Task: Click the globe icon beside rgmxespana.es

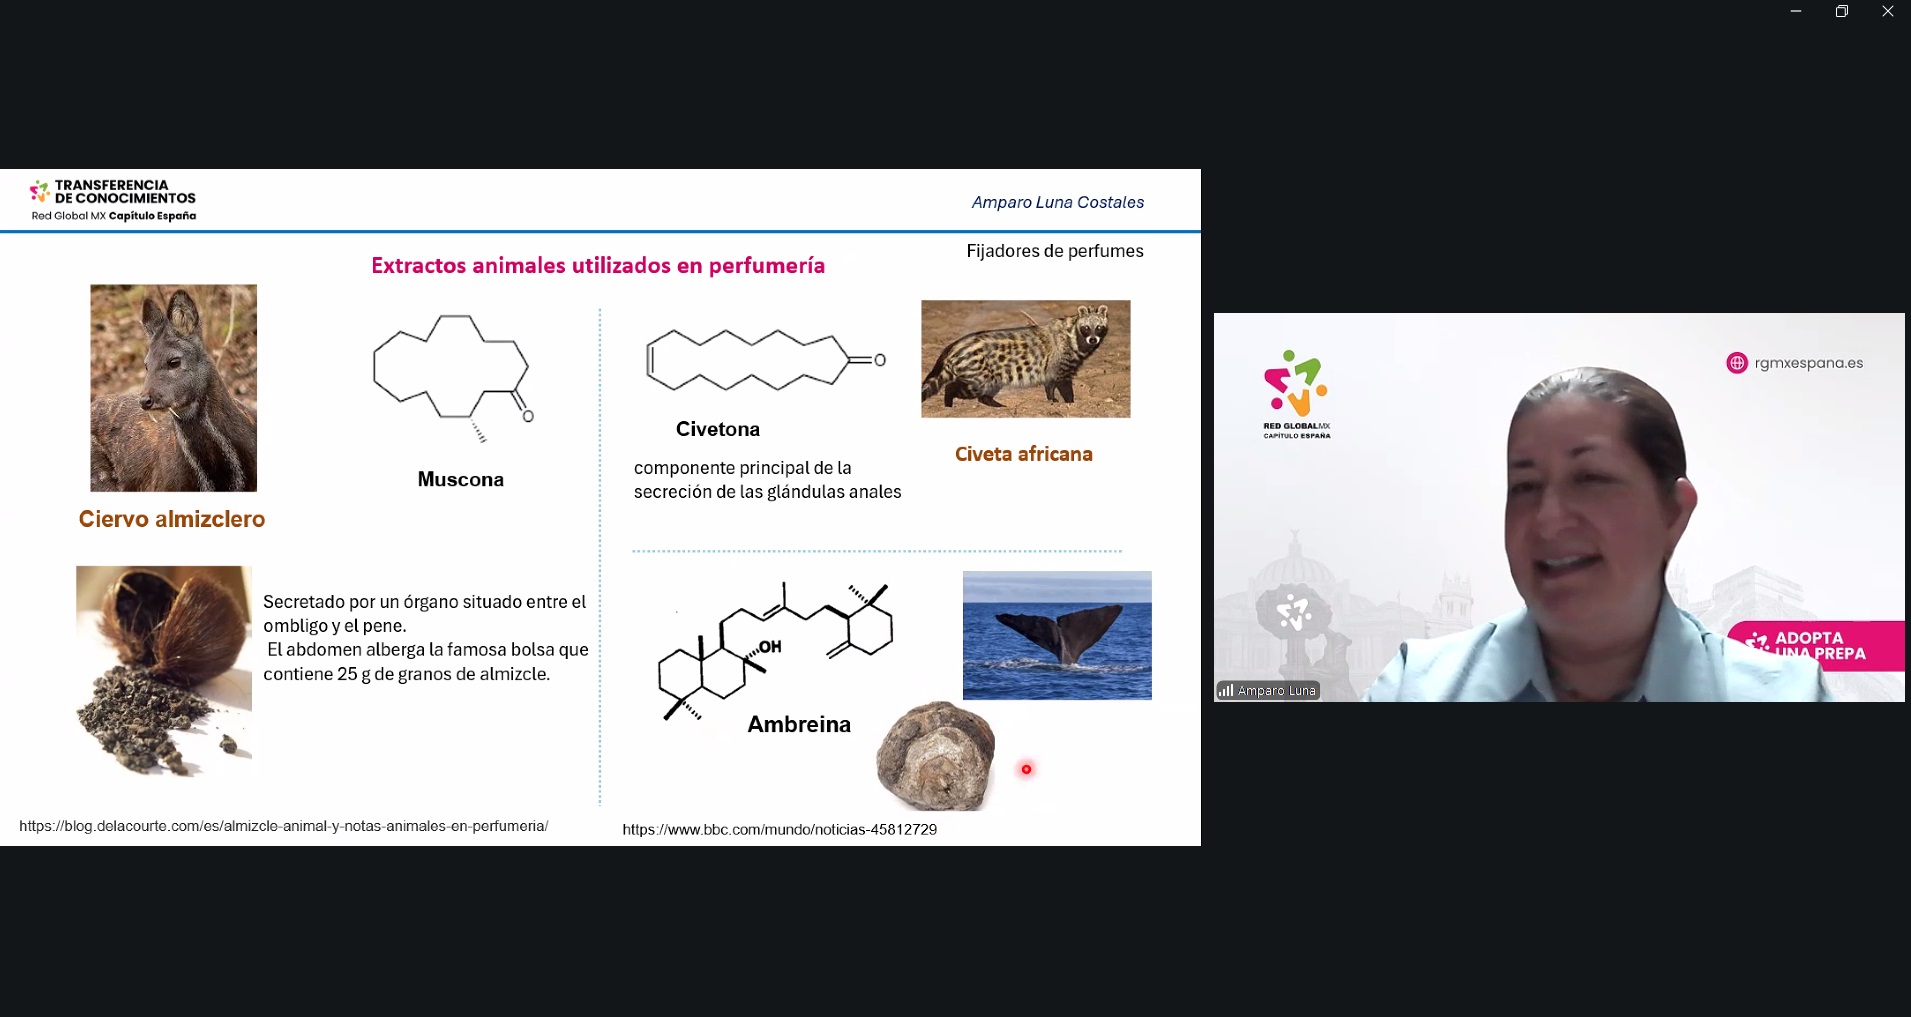Action: 1737,363
